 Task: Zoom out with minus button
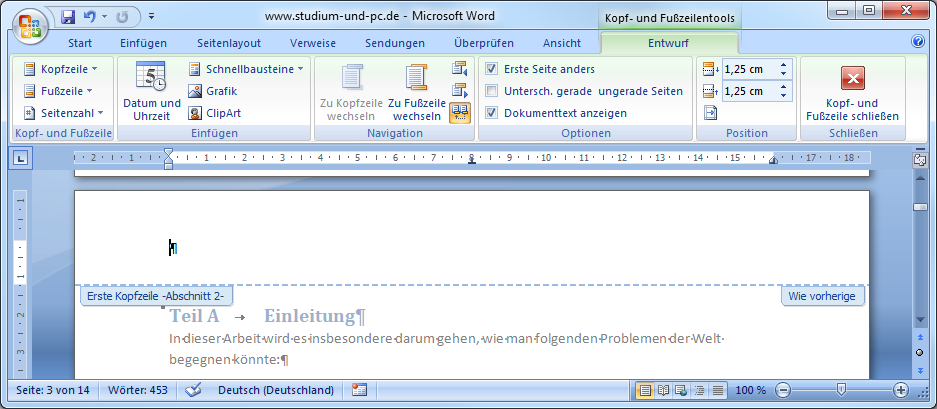[783, 390]
